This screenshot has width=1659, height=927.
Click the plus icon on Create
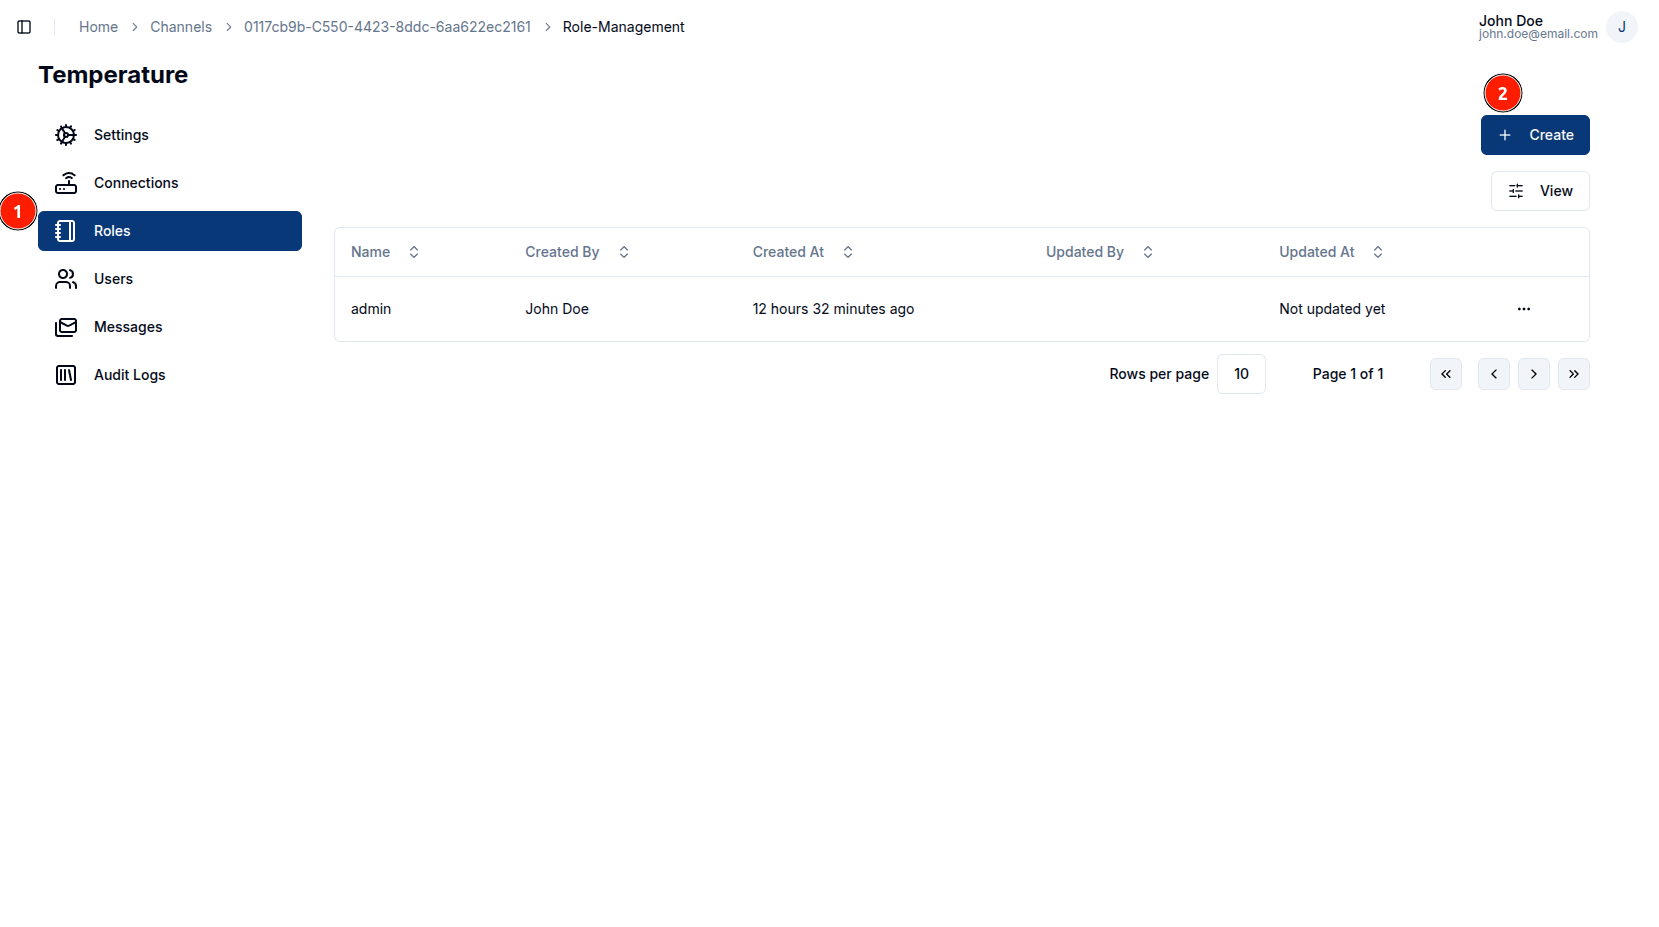(x=1505, y=135)
